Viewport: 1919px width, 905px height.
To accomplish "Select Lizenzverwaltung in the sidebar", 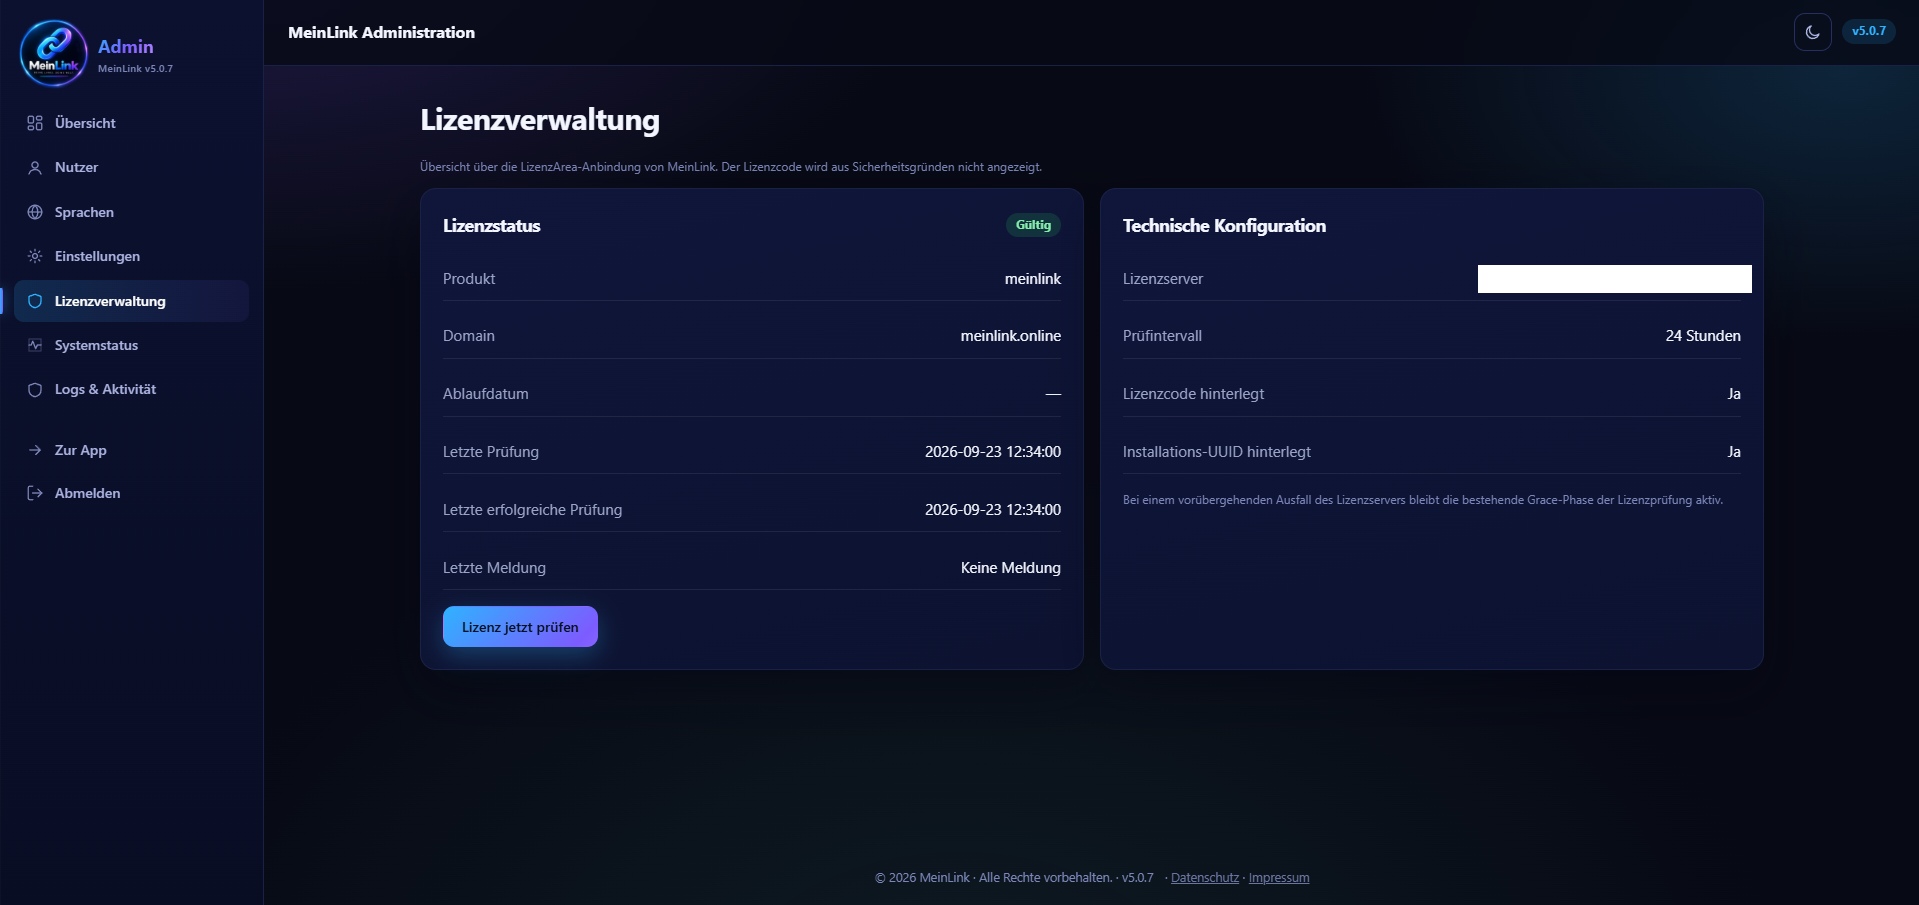I will click(131, 301).
